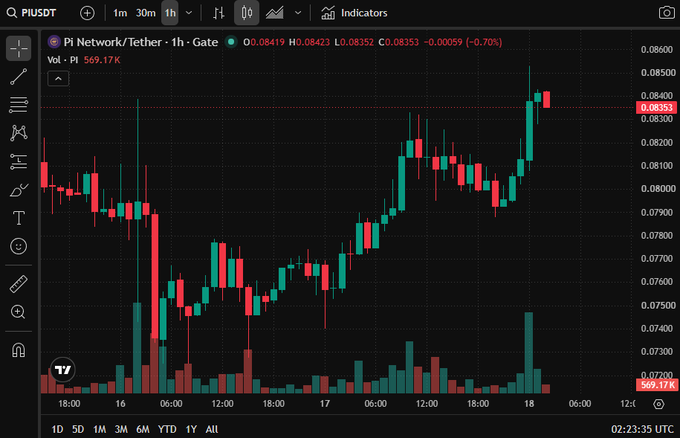This screenshot has width=680, height=438.
Task: Click the Pi Network/Tether symbol title
Action: point(141,42)
